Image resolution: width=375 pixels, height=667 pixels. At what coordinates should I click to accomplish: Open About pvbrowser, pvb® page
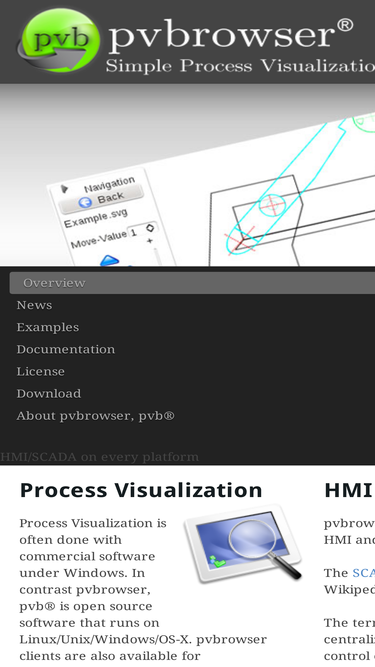click(96, 416)
